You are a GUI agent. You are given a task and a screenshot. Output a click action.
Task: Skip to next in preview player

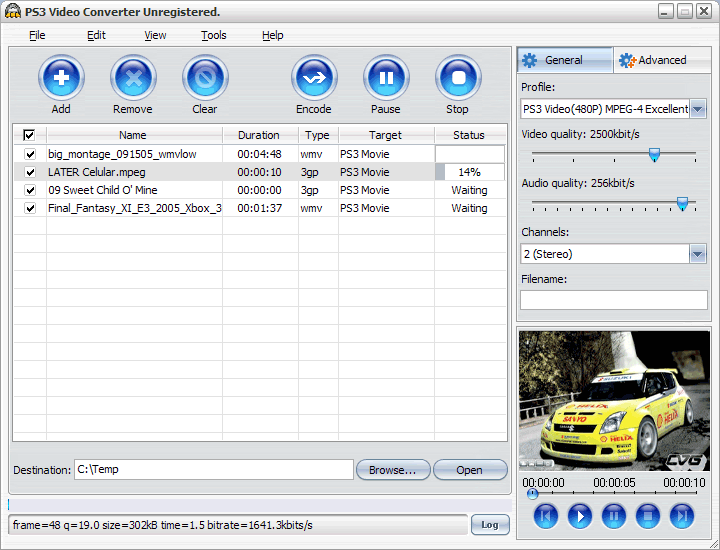tap(682, 516)
